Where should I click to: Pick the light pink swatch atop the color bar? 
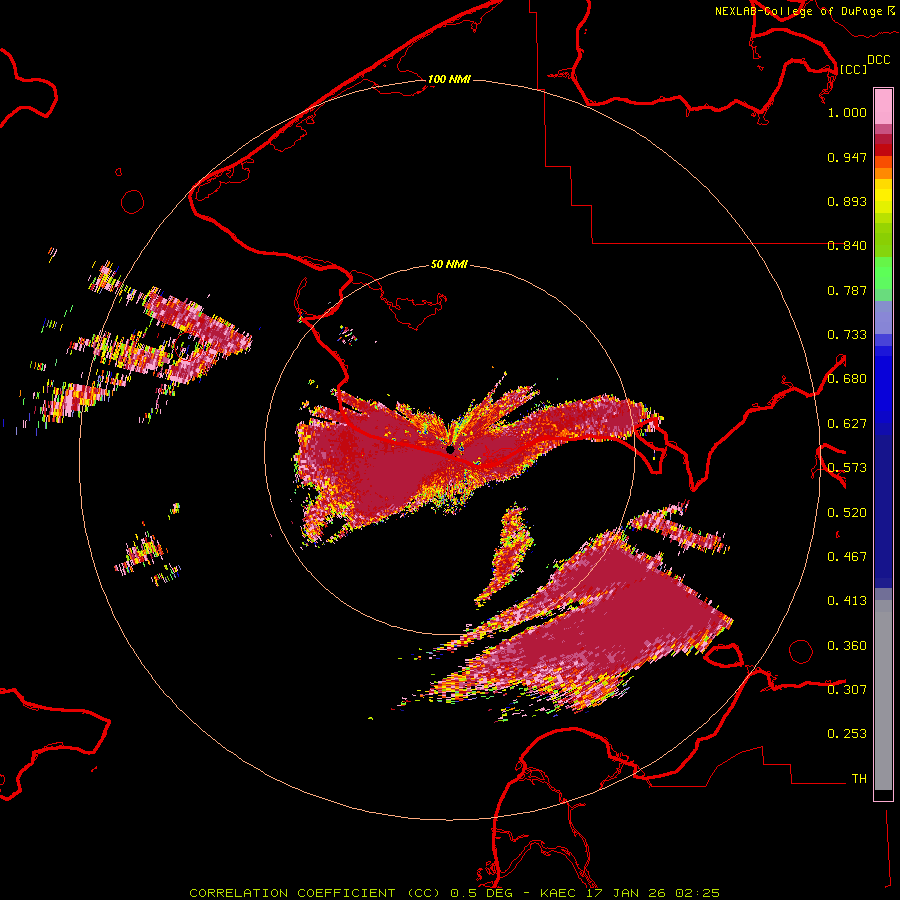pyautogui.click(x=883, y=106)
